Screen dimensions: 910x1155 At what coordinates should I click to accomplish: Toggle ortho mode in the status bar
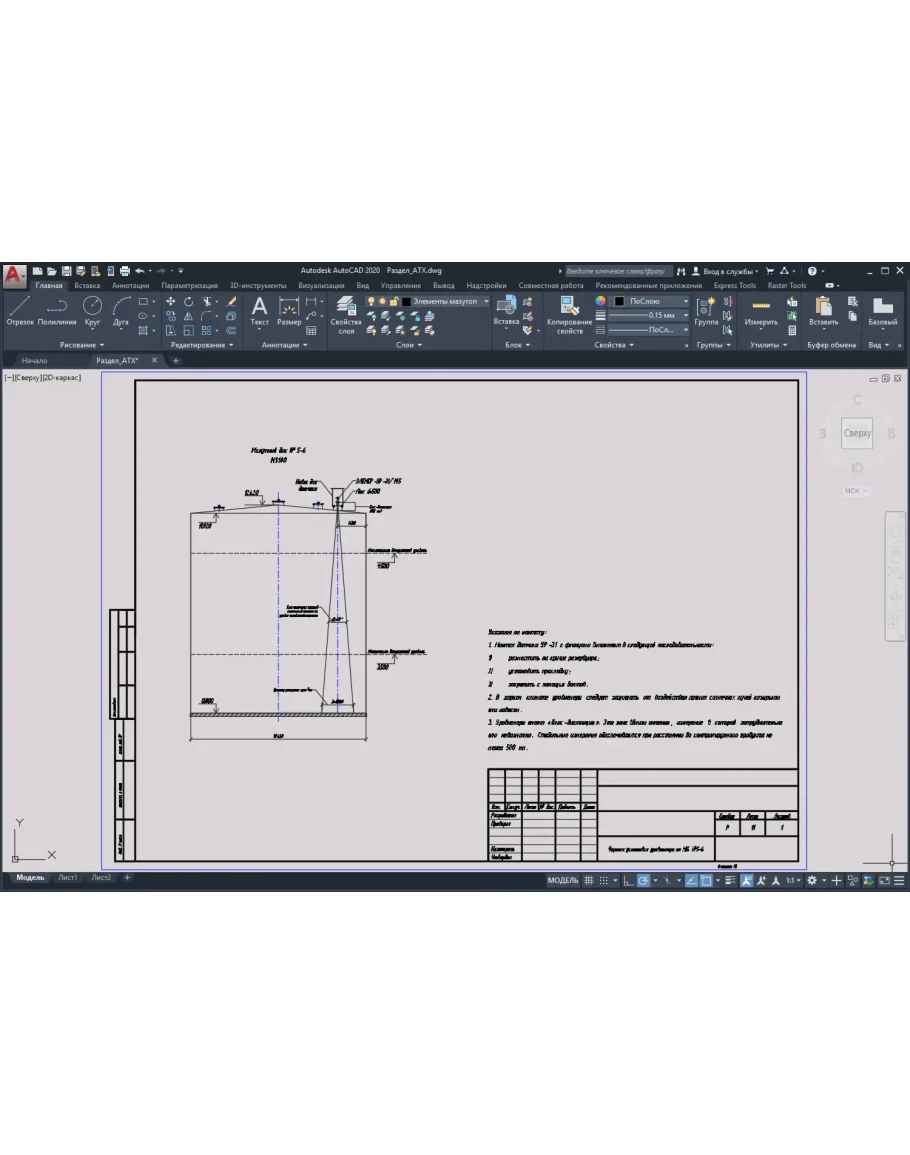[627, 881]
